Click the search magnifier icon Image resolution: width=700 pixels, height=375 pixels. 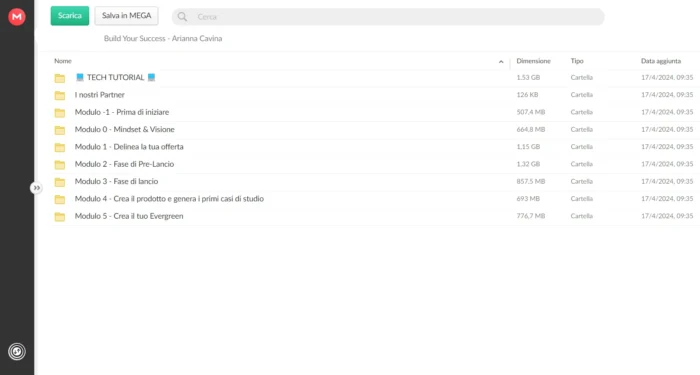(x=182, y=17)
